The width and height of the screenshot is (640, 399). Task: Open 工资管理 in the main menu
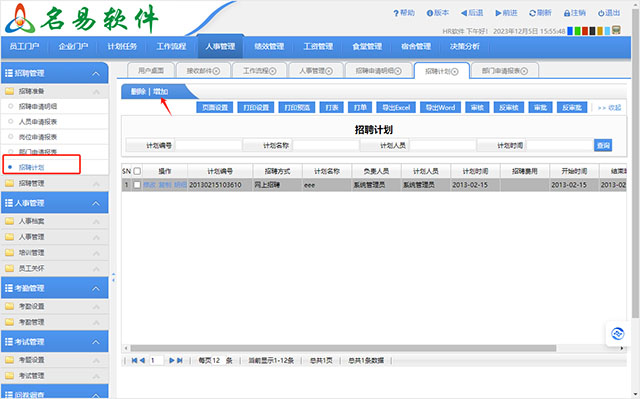[x=318, y=47]
